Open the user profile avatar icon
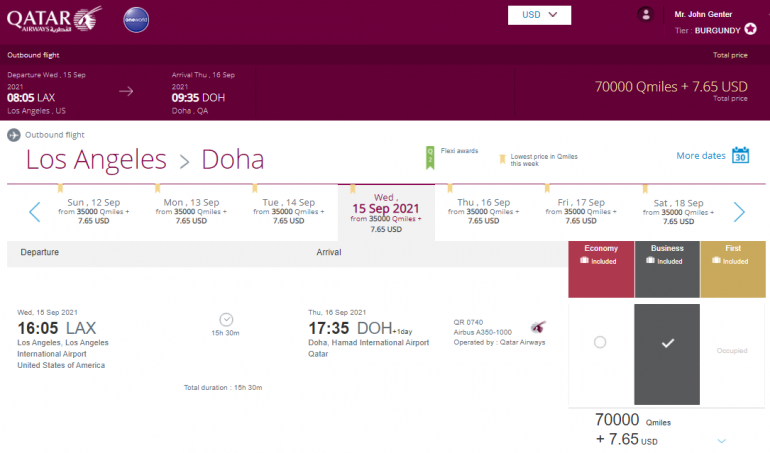The width and height of the screenshot is (770, 453). pyautogui.click(x=646, y=14)
